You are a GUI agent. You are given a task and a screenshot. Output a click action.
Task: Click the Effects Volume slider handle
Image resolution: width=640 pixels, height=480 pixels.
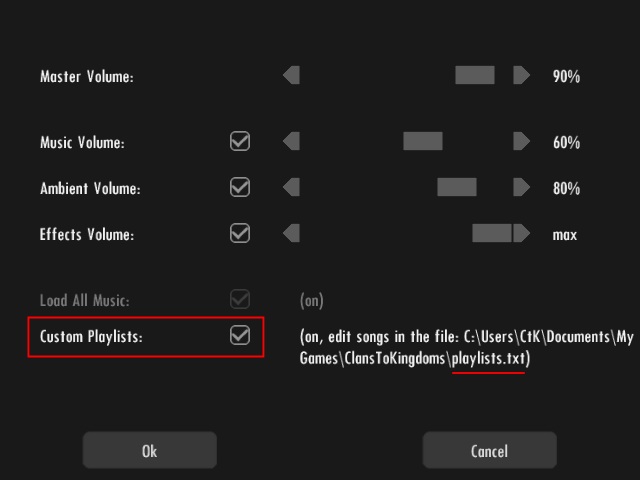pos(491,233)
